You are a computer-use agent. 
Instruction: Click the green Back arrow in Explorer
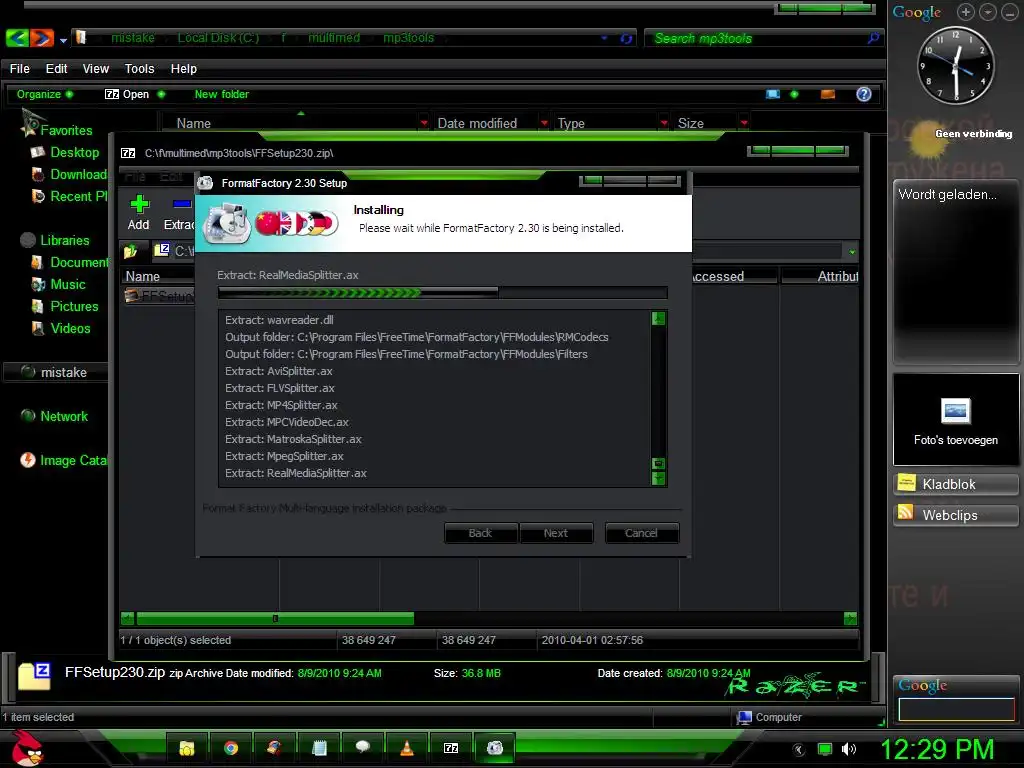17,38
